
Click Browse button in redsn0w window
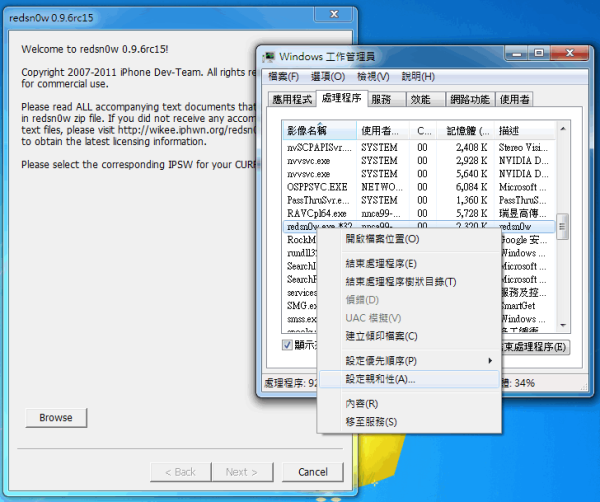pyautogui.click(x=56, y=417)
